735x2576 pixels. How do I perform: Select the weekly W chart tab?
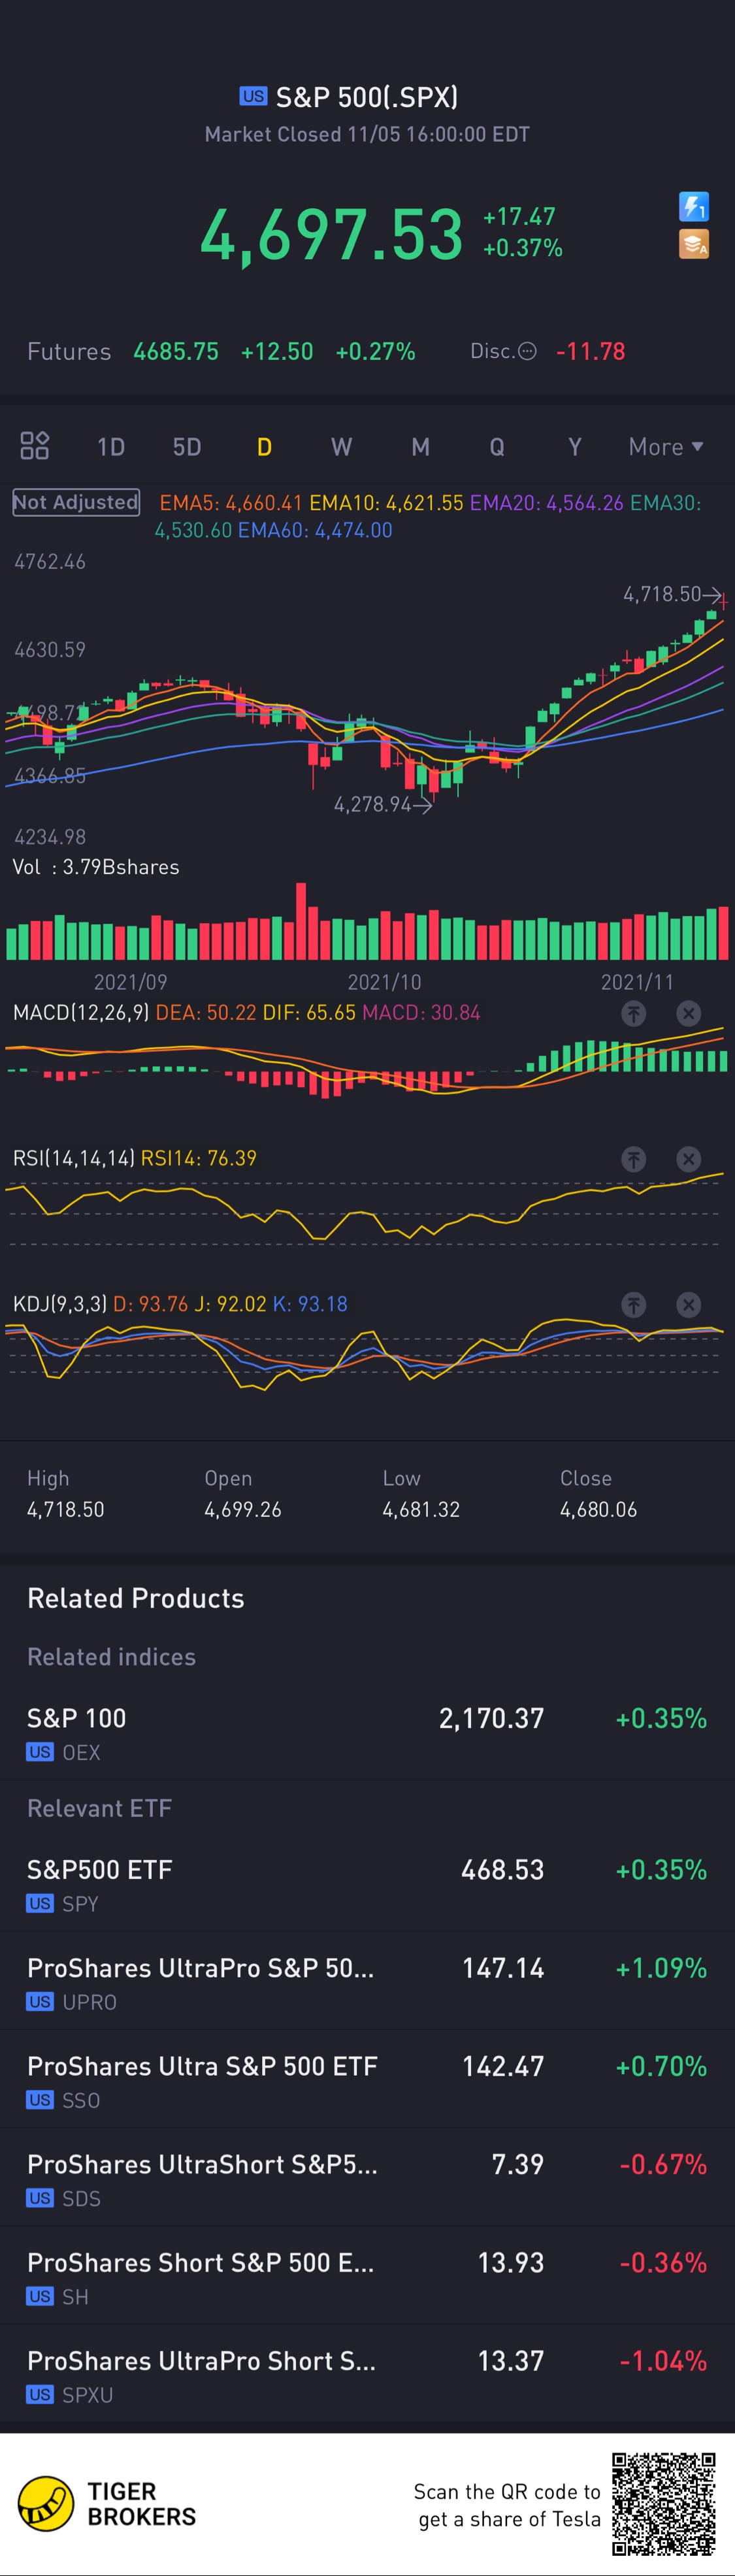point(341,447)
